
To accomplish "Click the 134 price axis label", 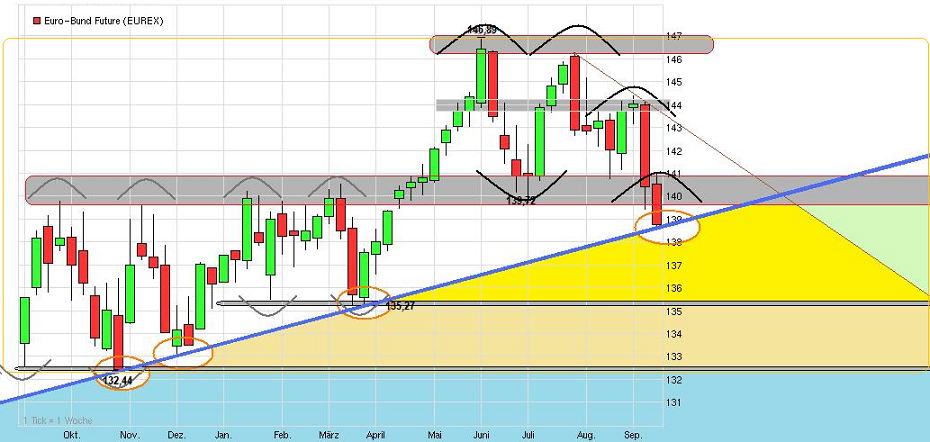I will pos(675,334).
